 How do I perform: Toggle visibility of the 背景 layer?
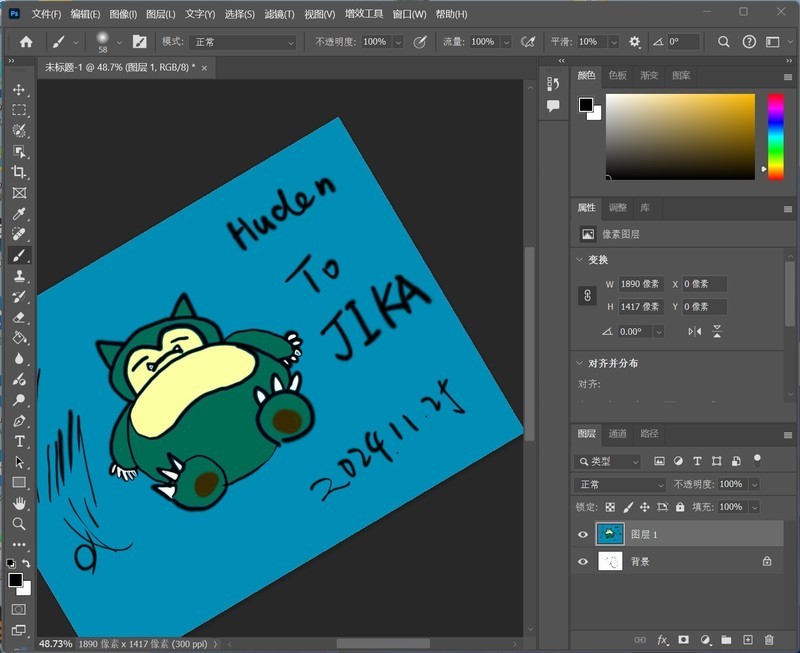click(583, 562)
